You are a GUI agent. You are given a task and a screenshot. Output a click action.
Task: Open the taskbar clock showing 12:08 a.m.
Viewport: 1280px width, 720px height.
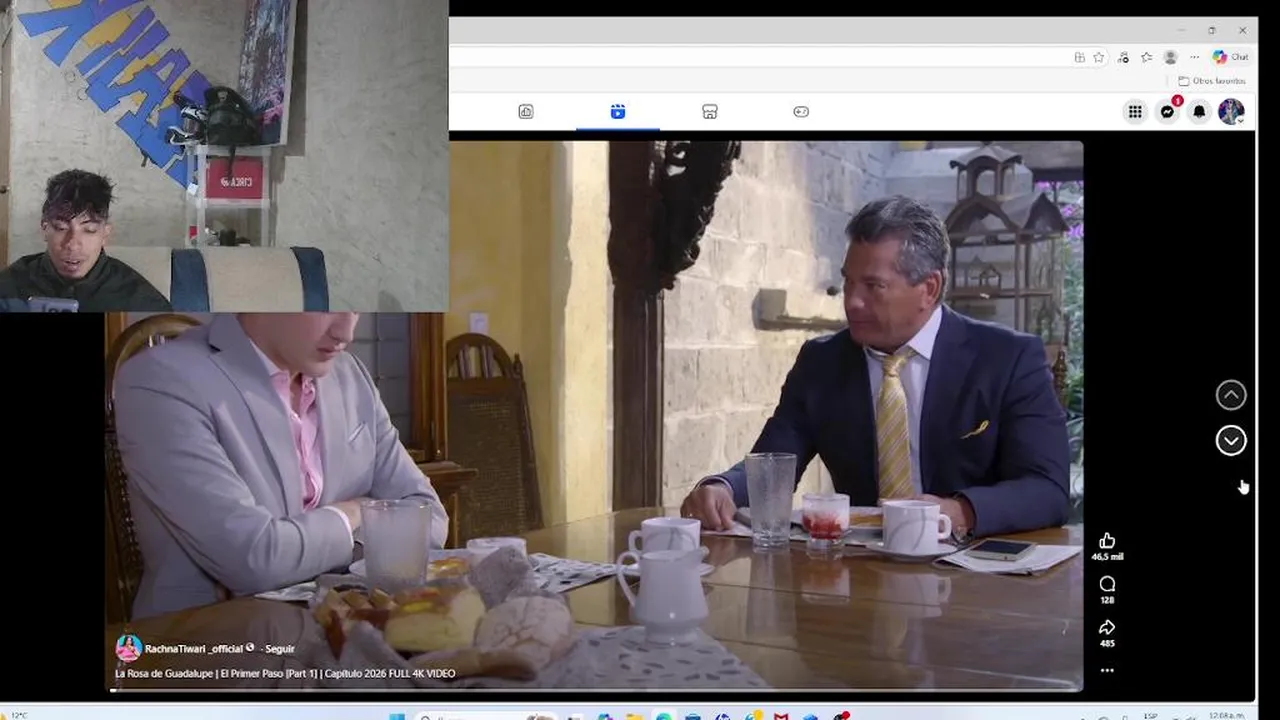click(1226, 715)
